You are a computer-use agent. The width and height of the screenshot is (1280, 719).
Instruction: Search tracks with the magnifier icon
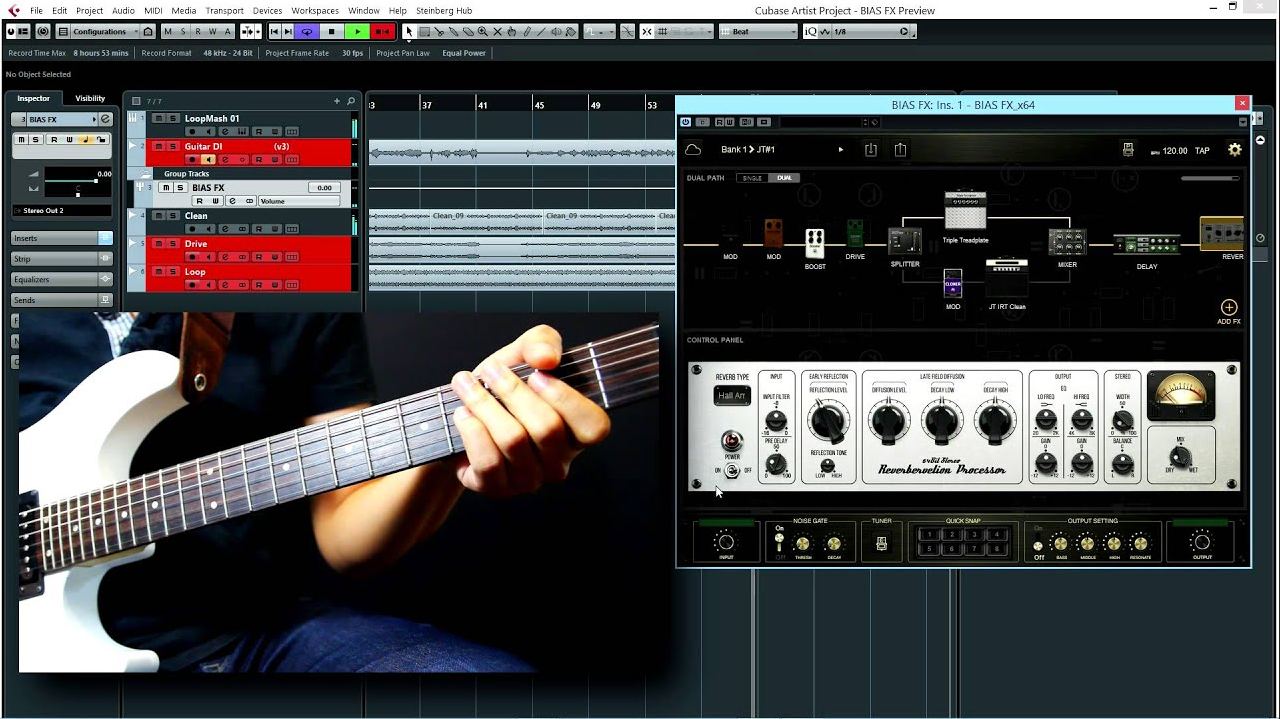coord(351,101)
